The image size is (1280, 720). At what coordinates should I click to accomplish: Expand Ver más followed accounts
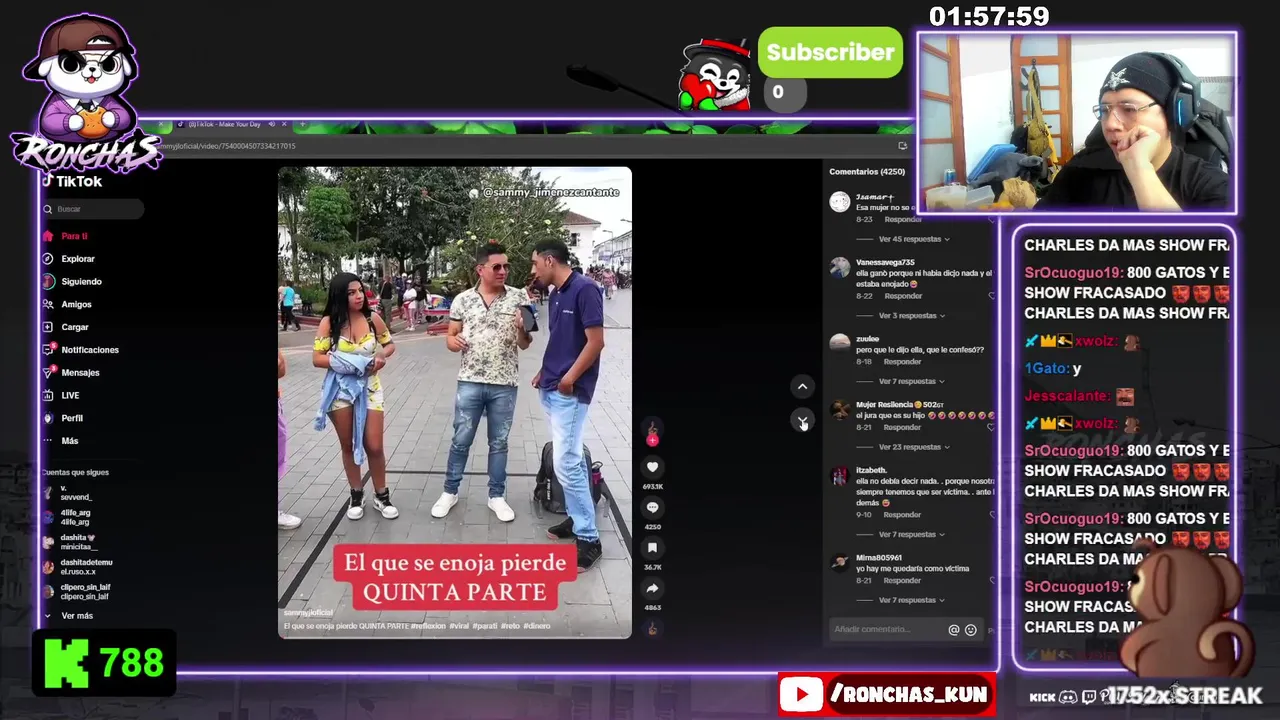(70, 616)
